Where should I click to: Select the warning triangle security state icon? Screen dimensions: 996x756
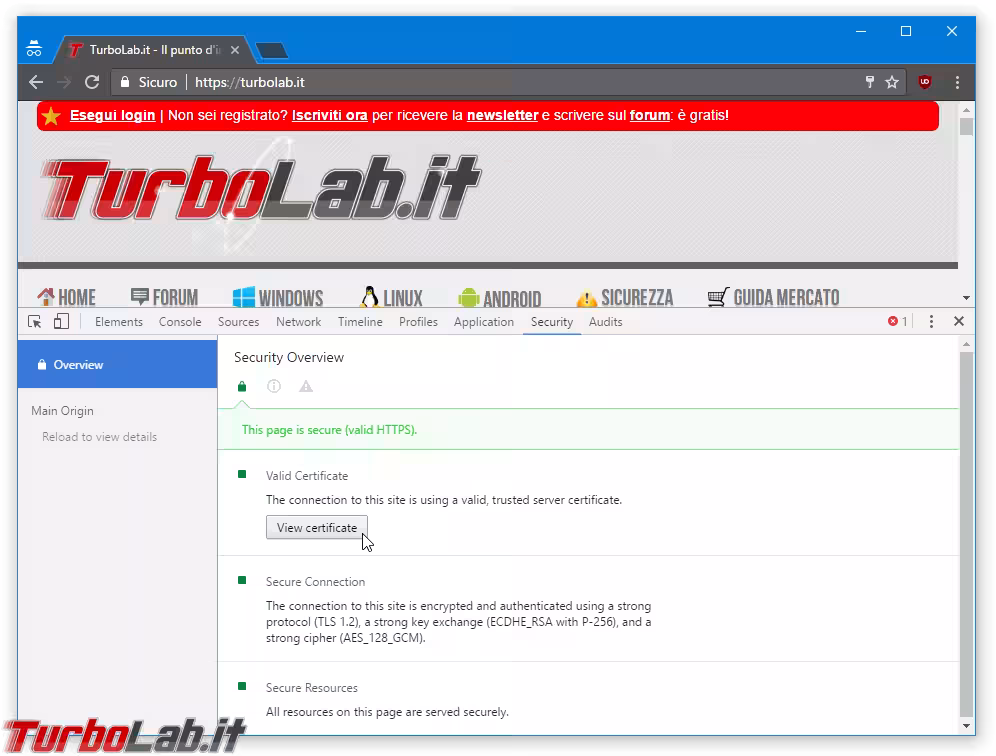pos(306,386)
